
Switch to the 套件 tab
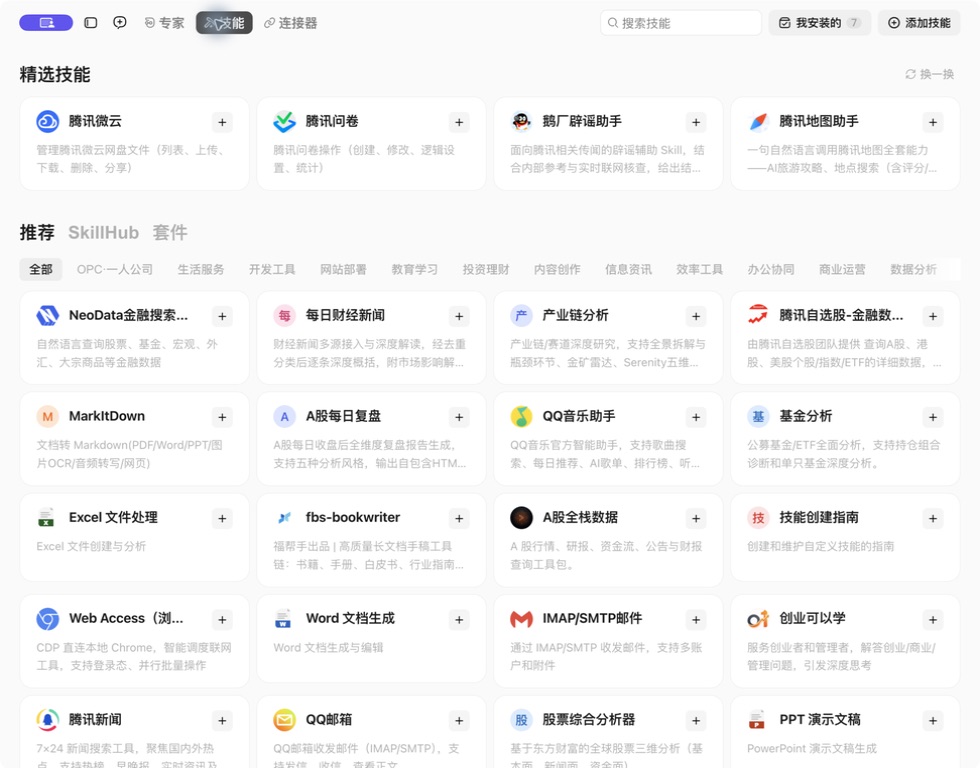170,232
